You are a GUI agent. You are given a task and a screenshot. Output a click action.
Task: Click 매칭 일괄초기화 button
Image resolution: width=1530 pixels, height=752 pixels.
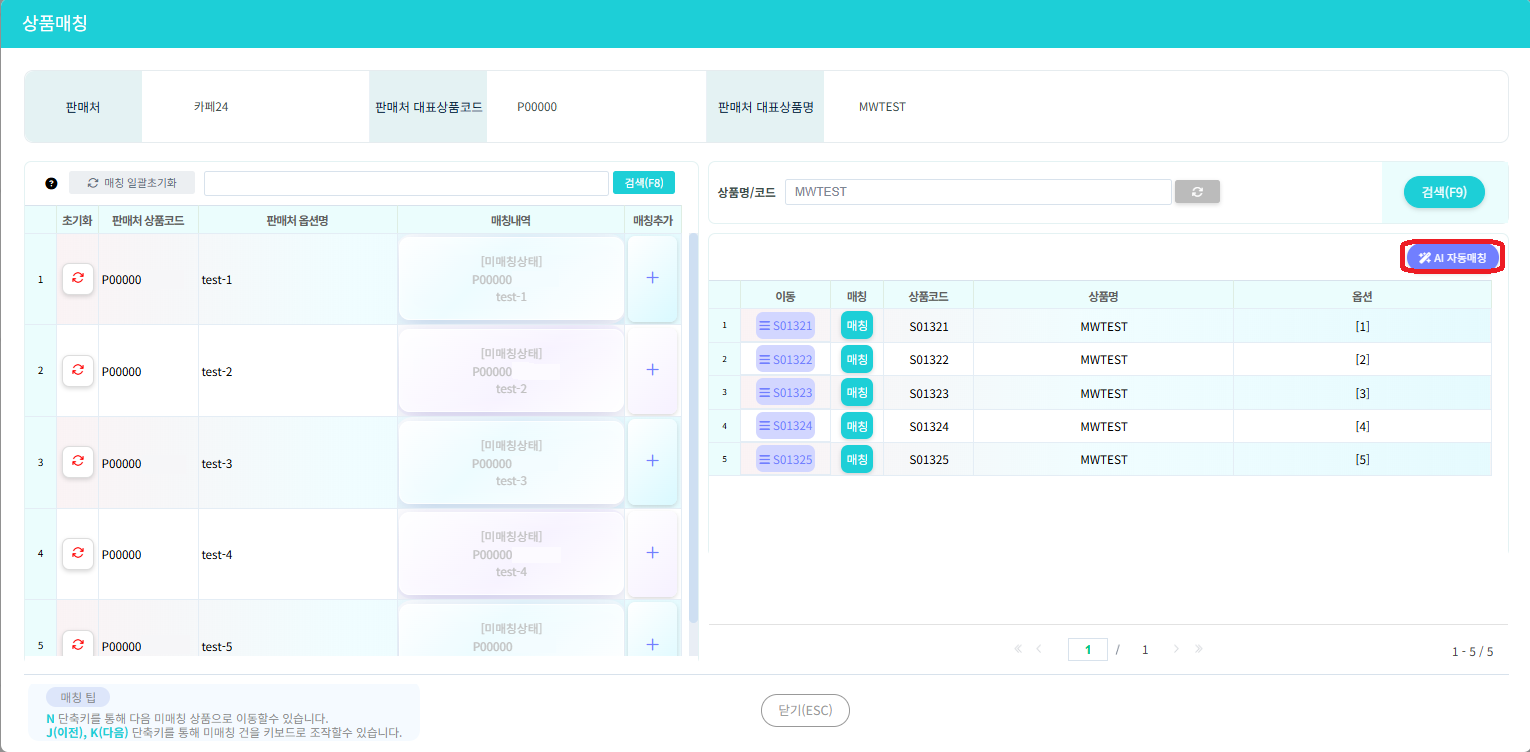click(132, 183)
